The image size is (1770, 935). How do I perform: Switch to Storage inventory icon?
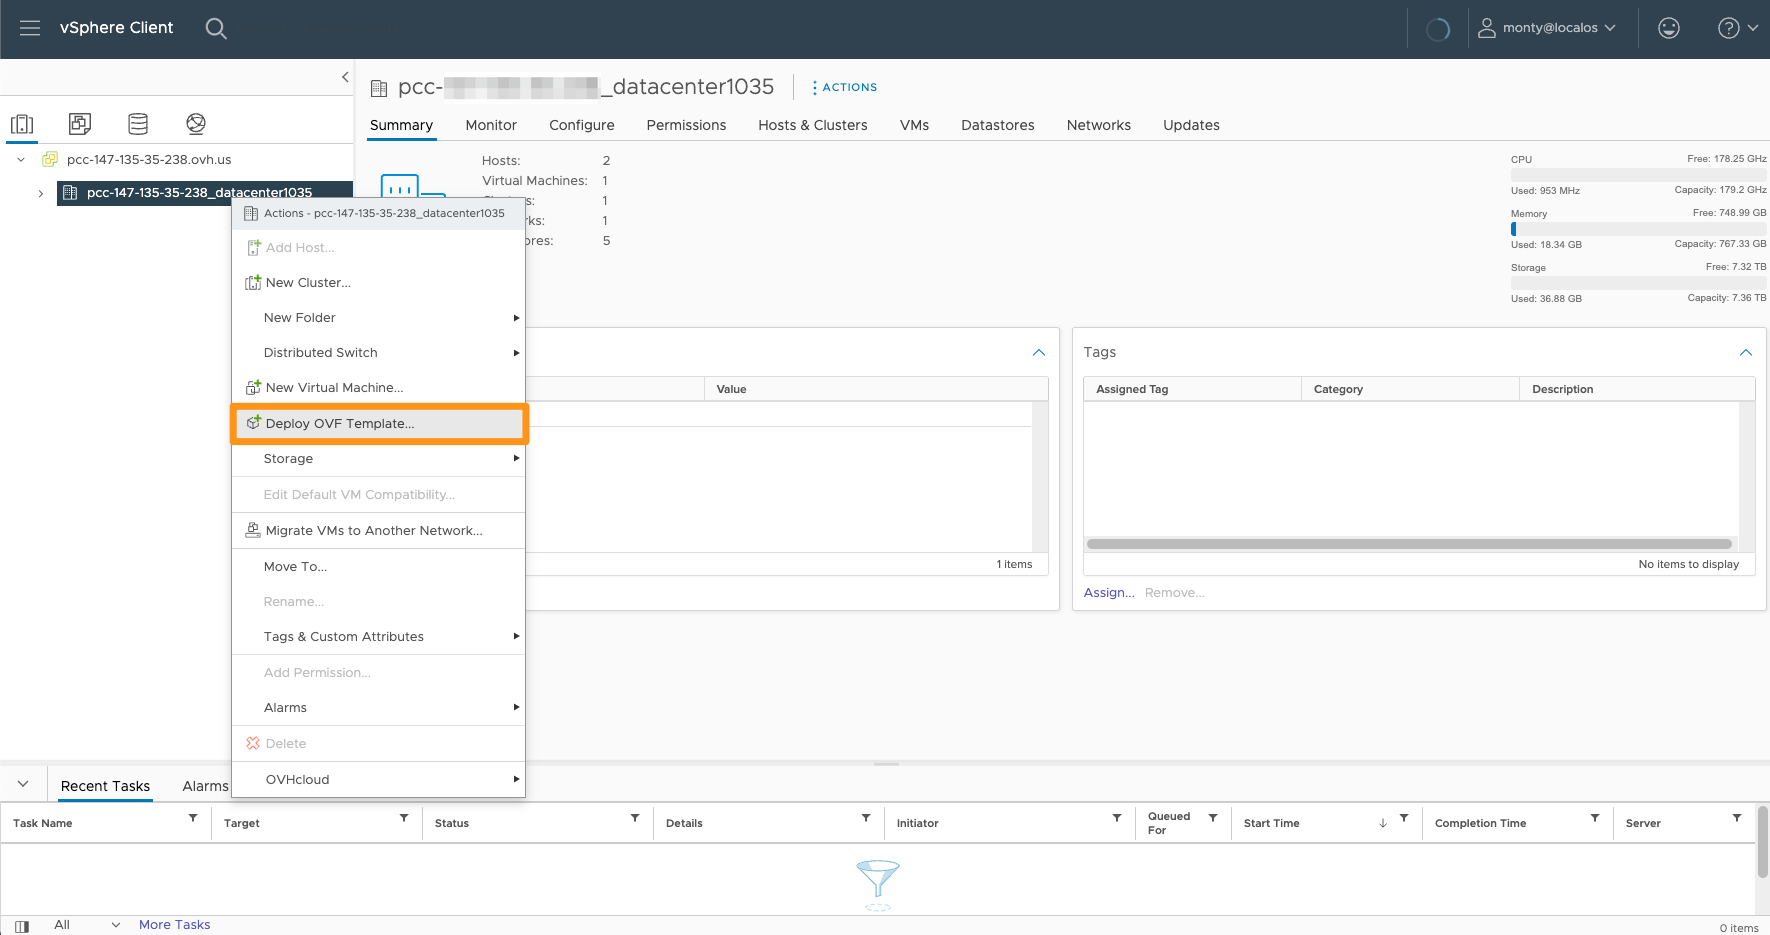coord(138,124)
